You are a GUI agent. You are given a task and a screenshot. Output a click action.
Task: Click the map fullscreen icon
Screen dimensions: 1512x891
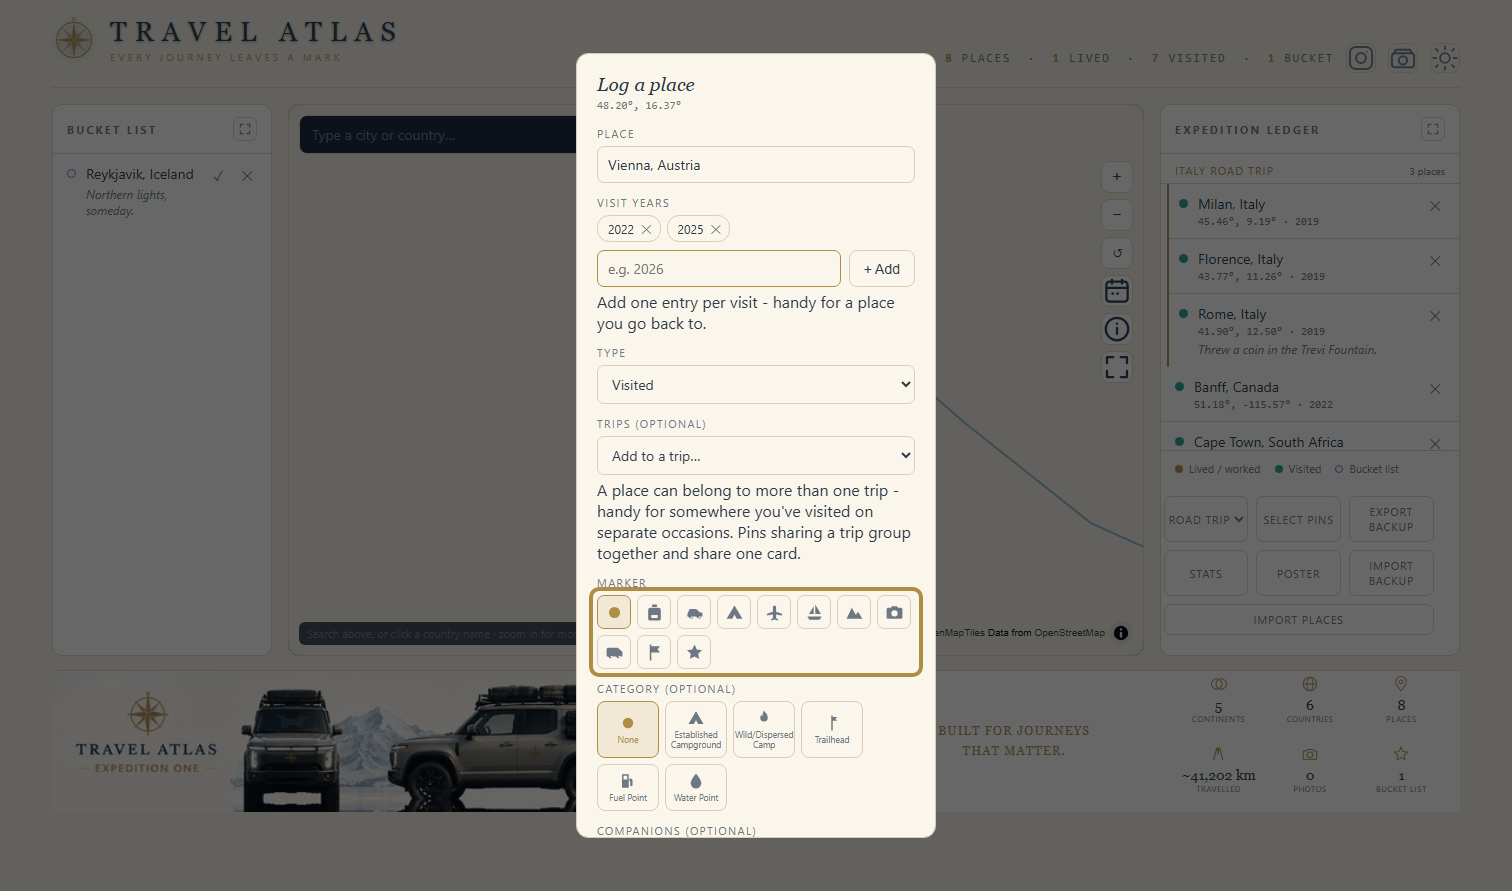(1117, 367)
